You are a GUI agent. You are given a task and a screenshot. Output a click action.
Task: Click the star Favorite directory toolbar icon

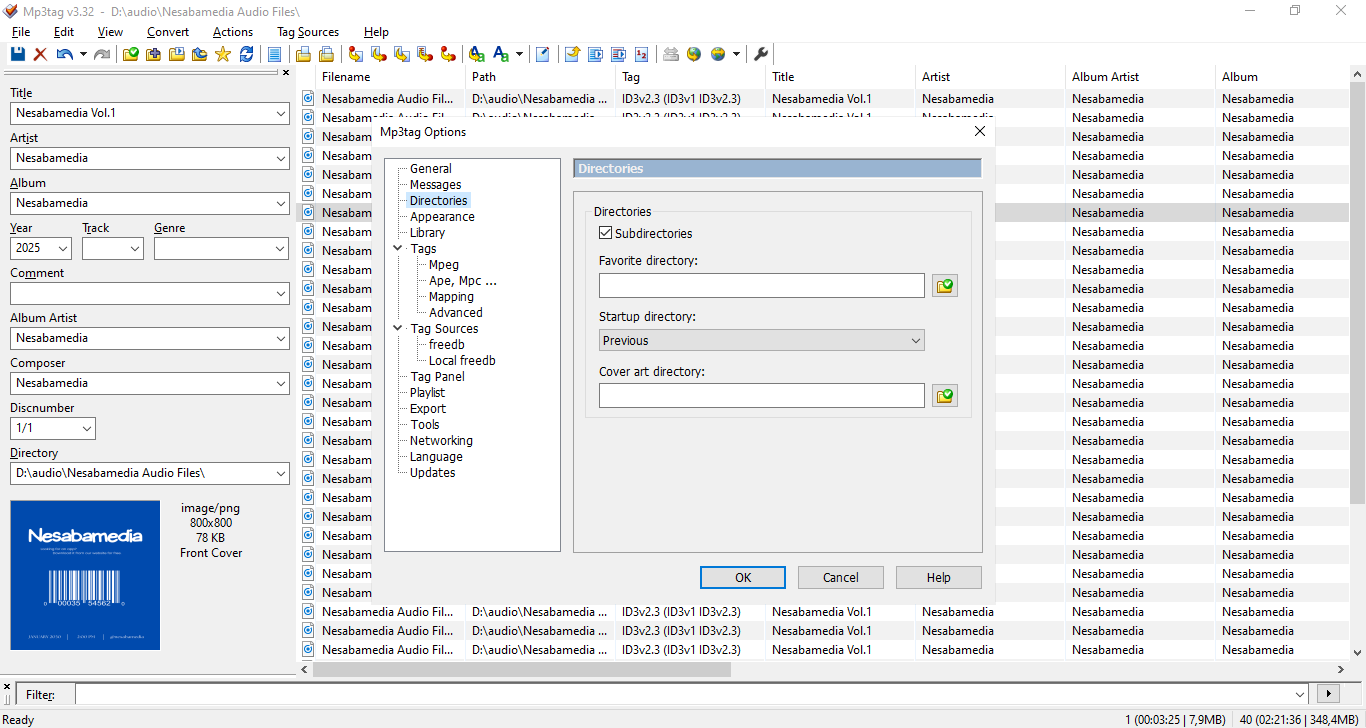[x=223, y=54]
